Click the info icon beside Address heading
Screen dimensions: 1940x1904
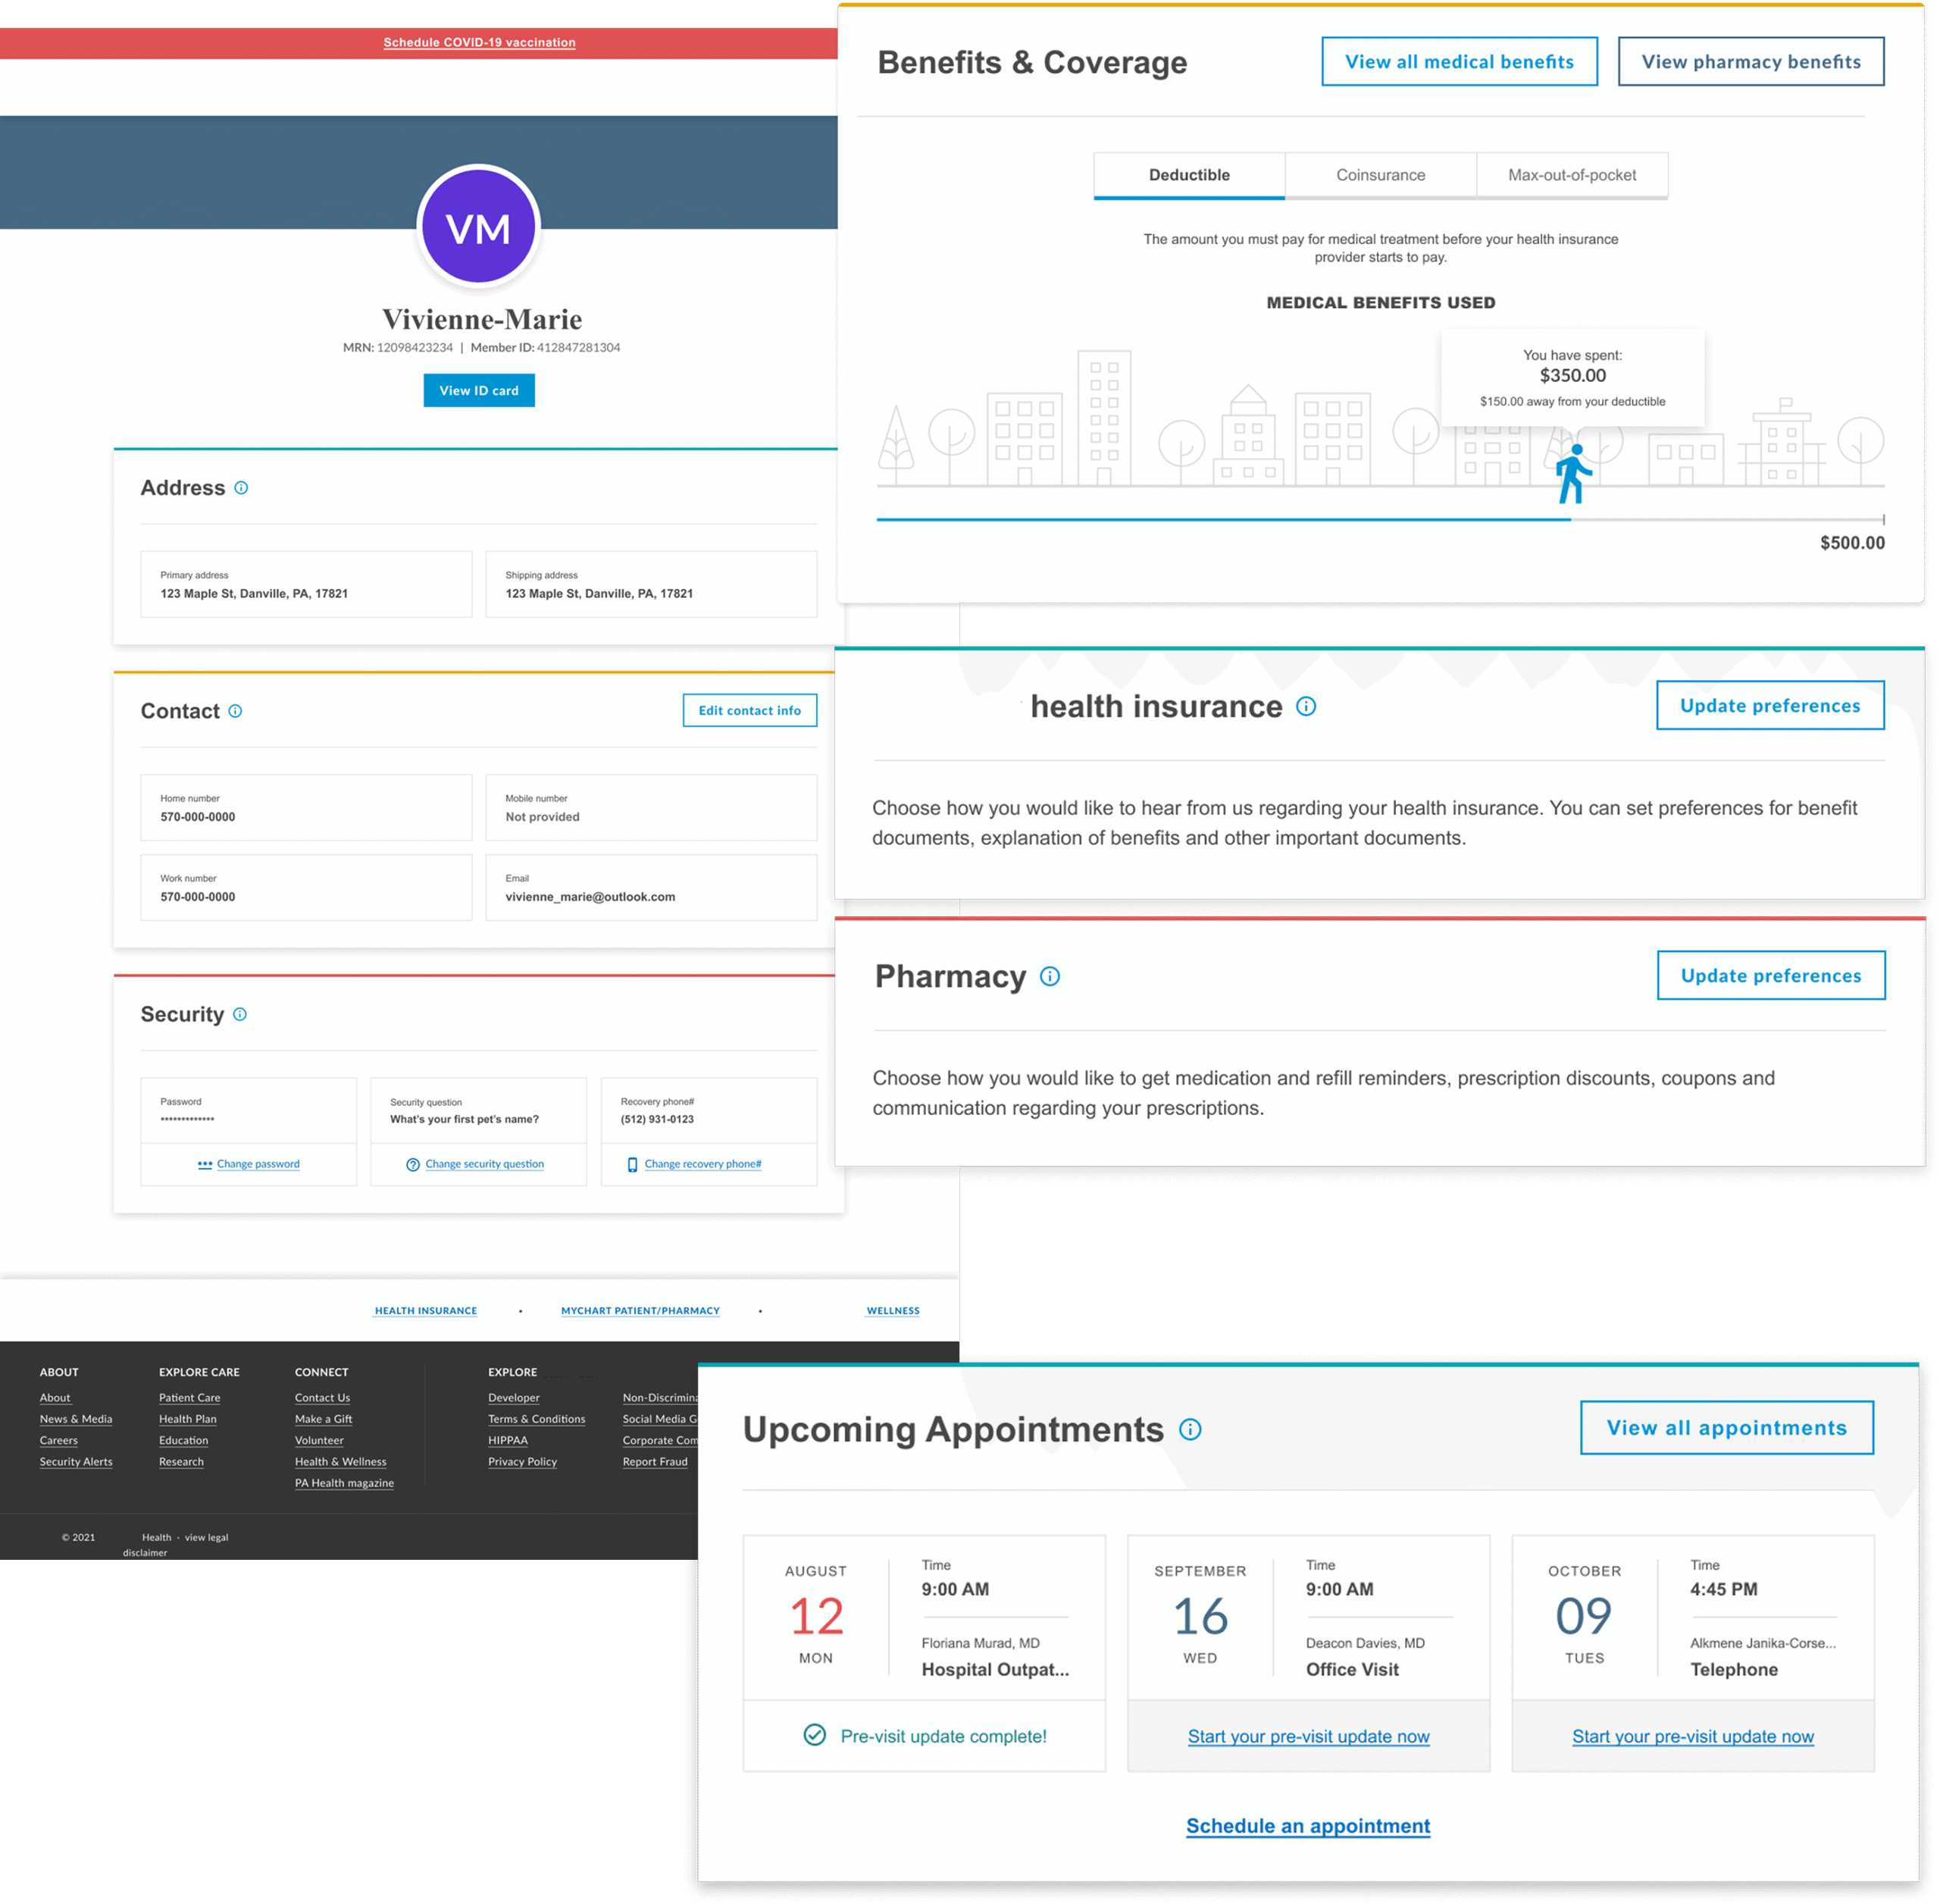(241, 488)
